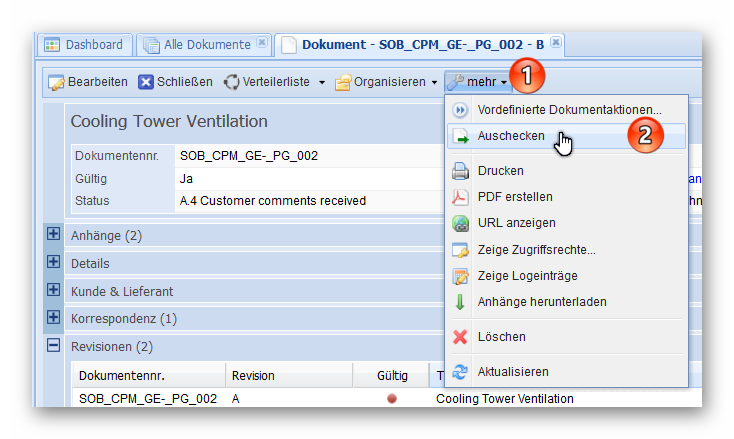The image size is (734, 439).
Task: Select Vordefinierte Dokumentaktionen menu entry
Action: (568, 110)
